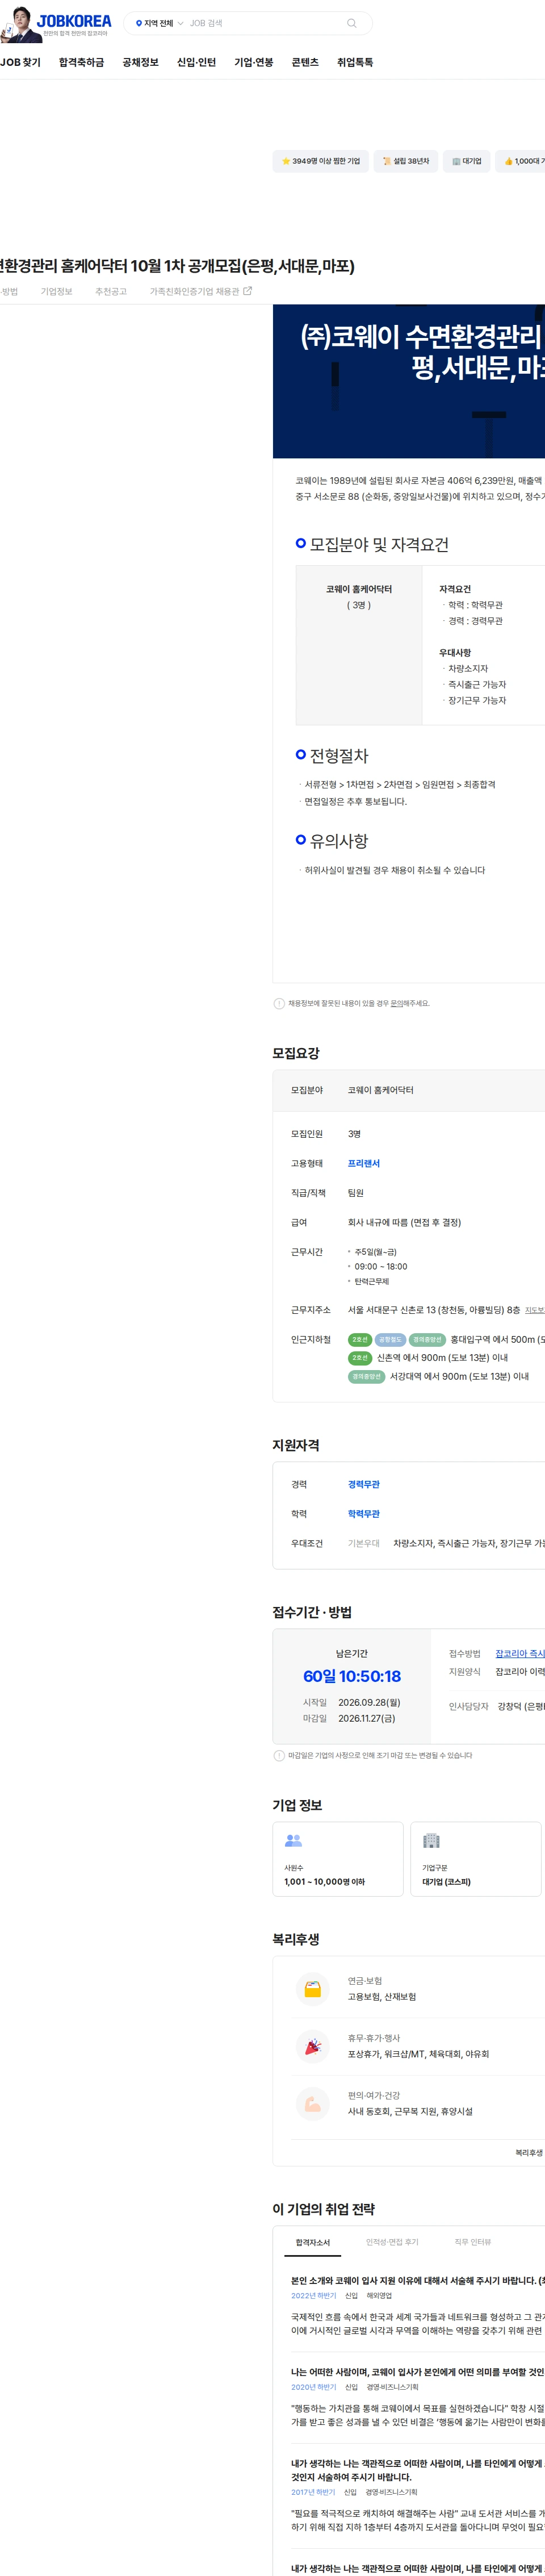Open the 지도보기 map link

(x=535, y=1310)
